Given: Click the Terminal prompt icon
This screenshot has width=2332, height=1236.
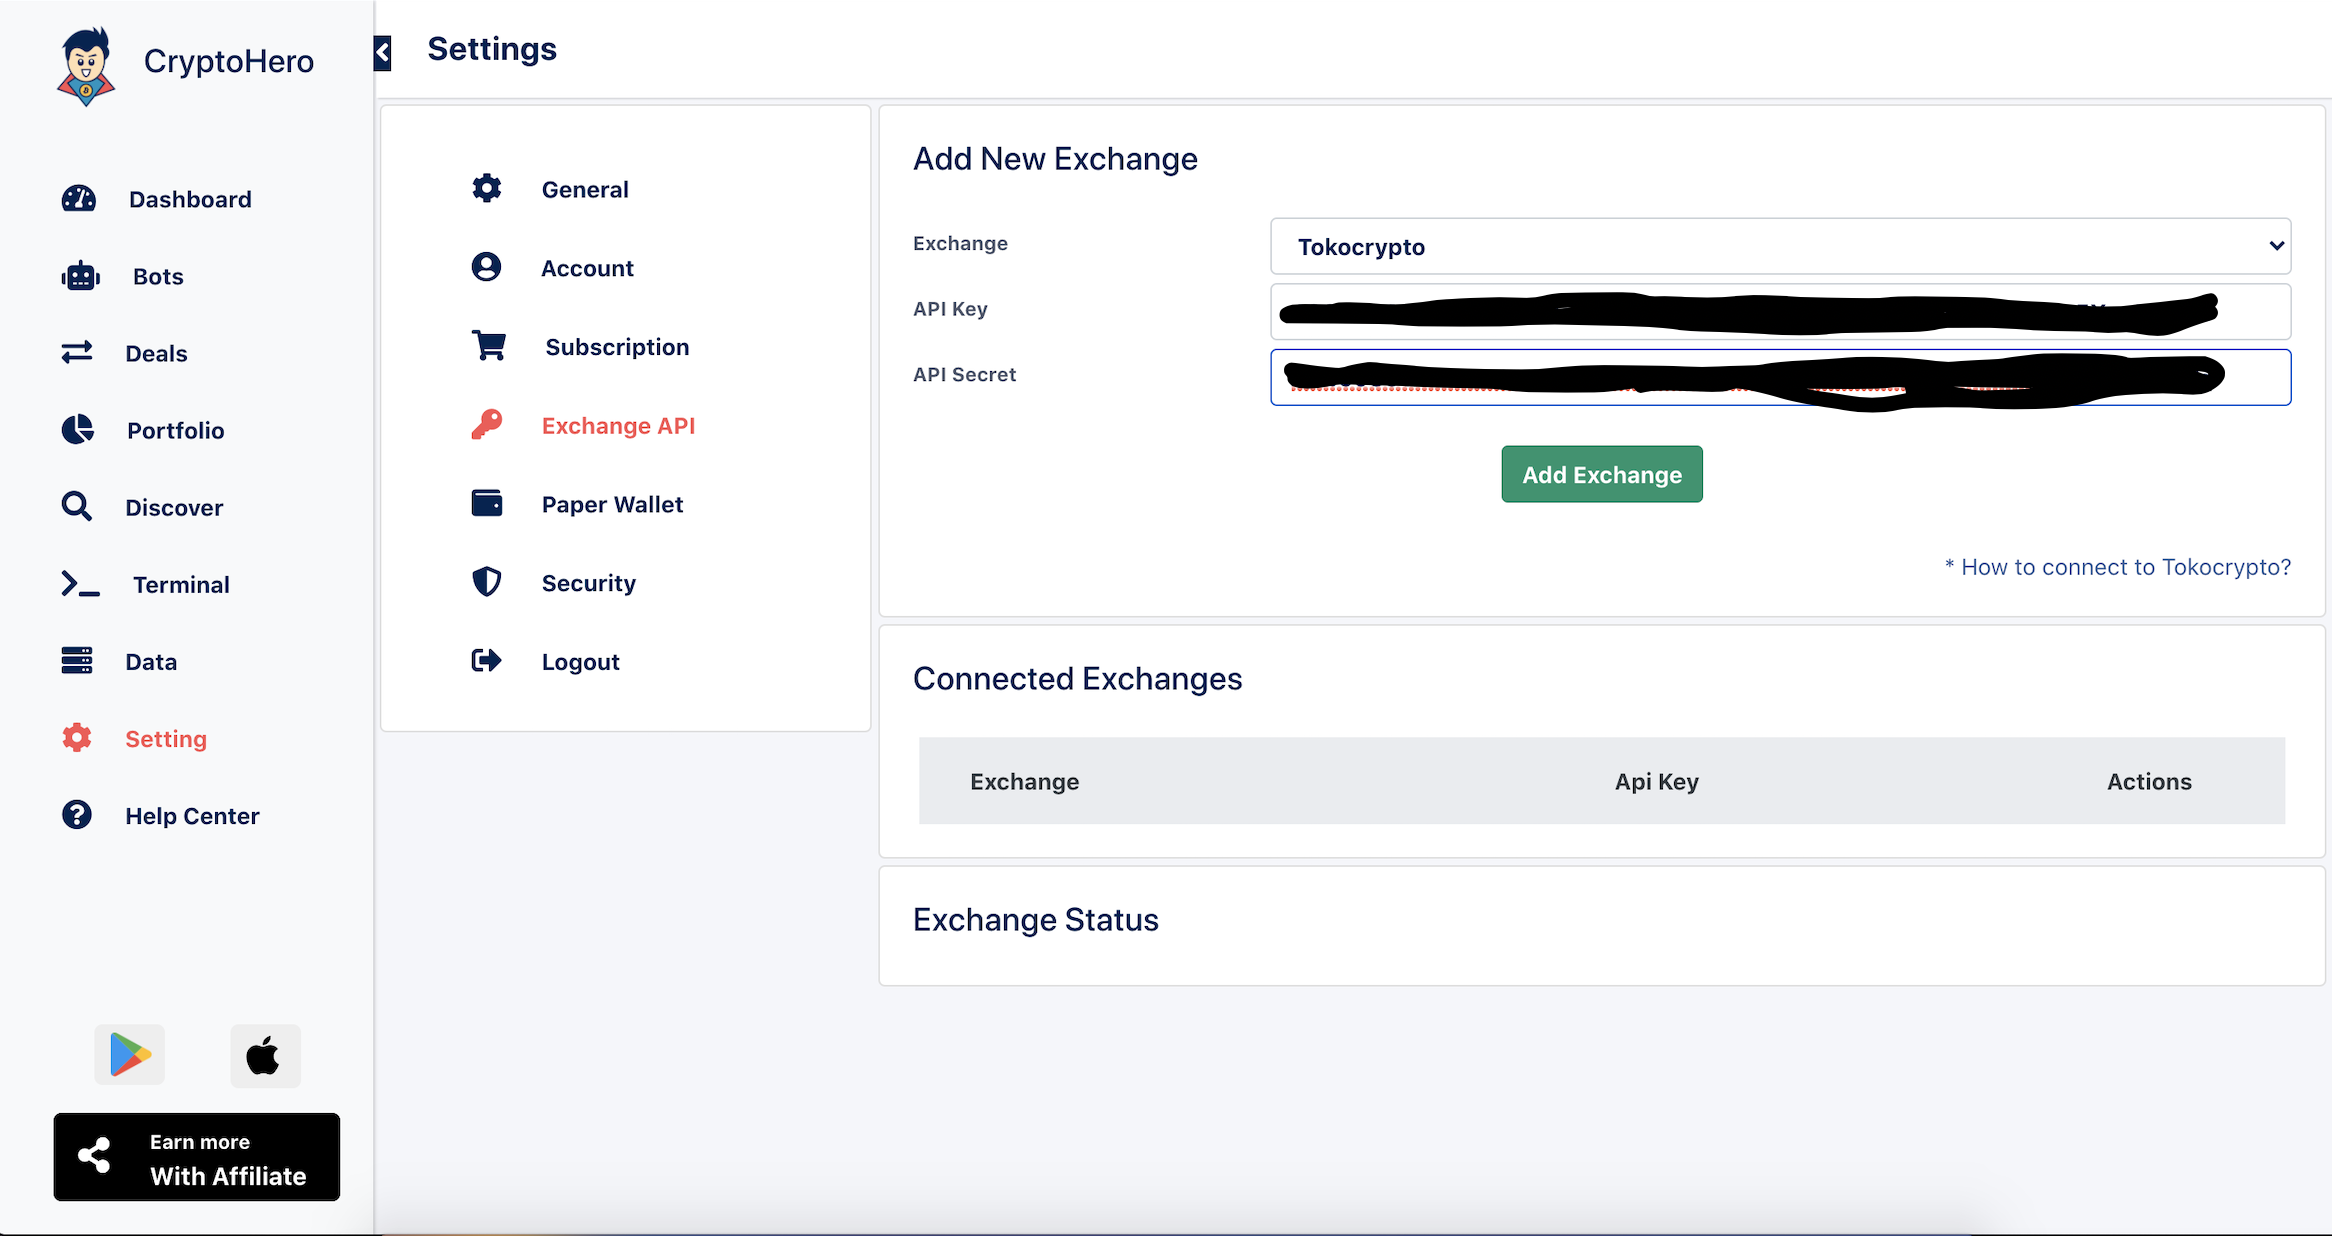Looking at the screenshot, I should (x=80, y=584).
